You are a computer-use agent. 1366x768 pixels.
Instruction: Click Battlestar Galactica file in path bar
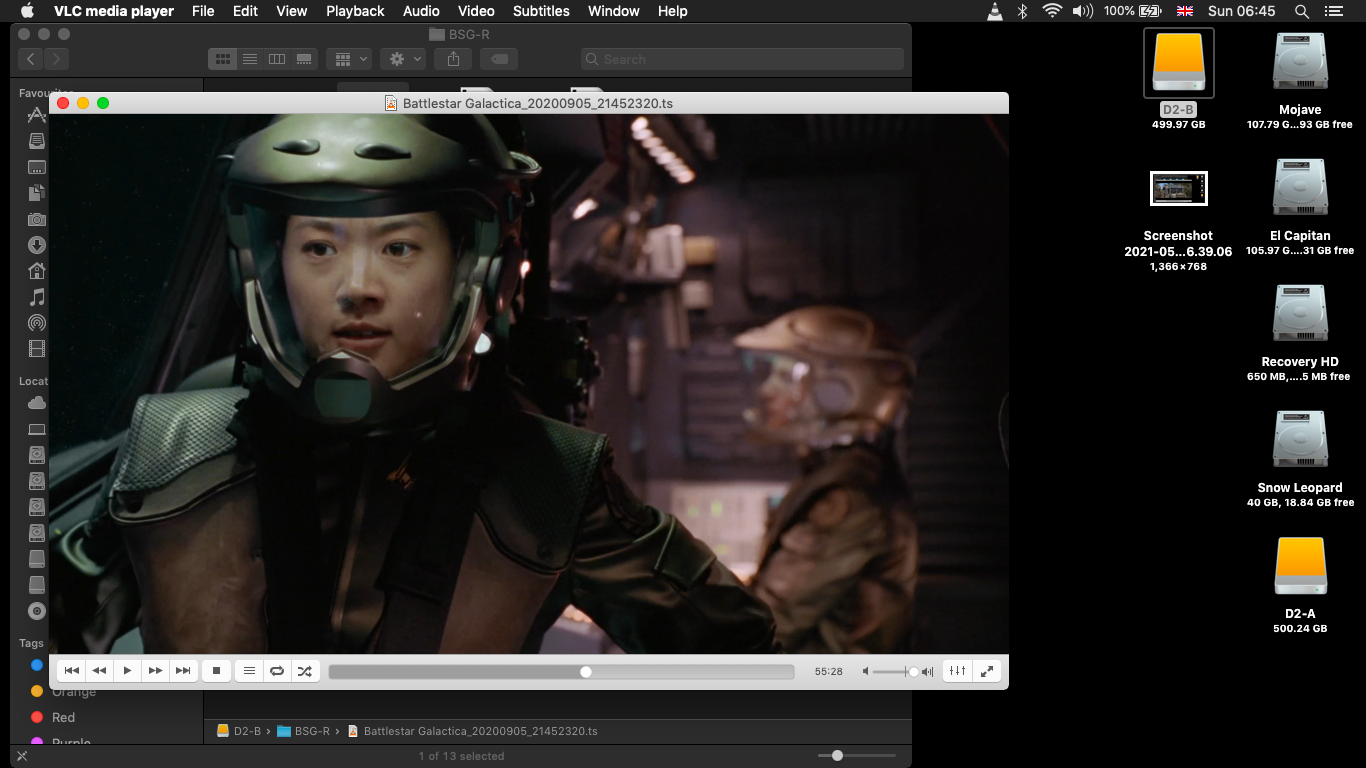pyautogui.click(x=472, y=731)
